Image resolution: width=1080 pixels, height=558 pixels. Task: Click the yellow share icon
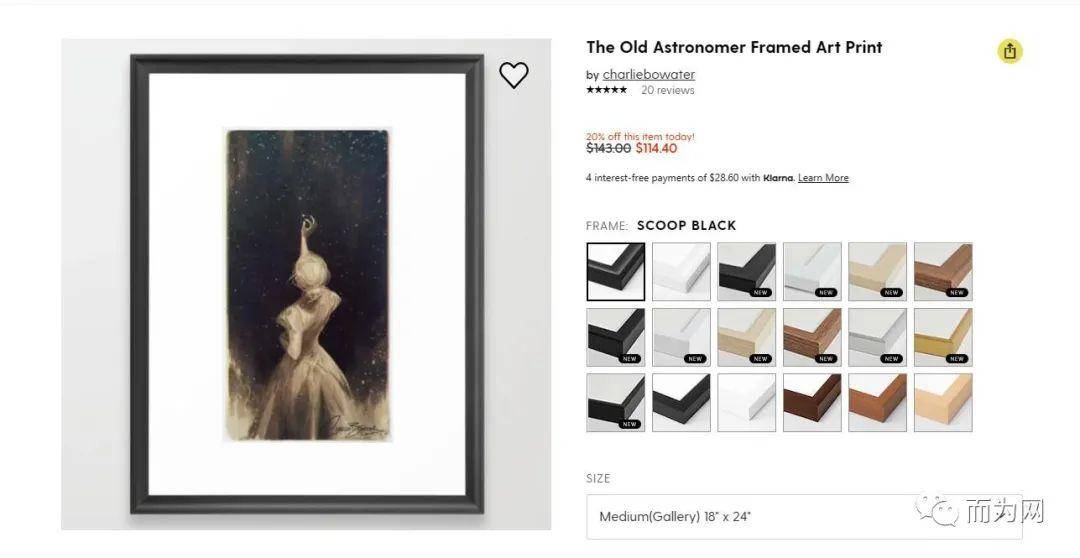point(1010,51)
